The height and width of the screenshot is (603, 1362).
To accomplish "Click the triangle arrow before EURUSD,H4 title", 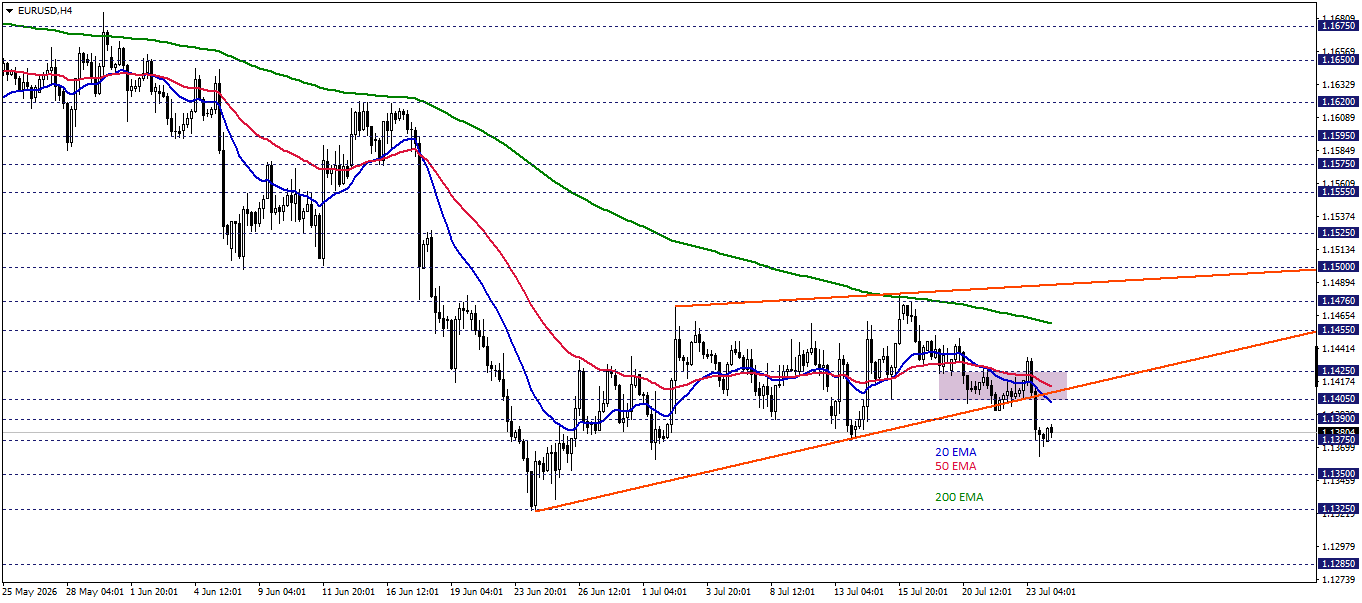I will pos(9,10).
